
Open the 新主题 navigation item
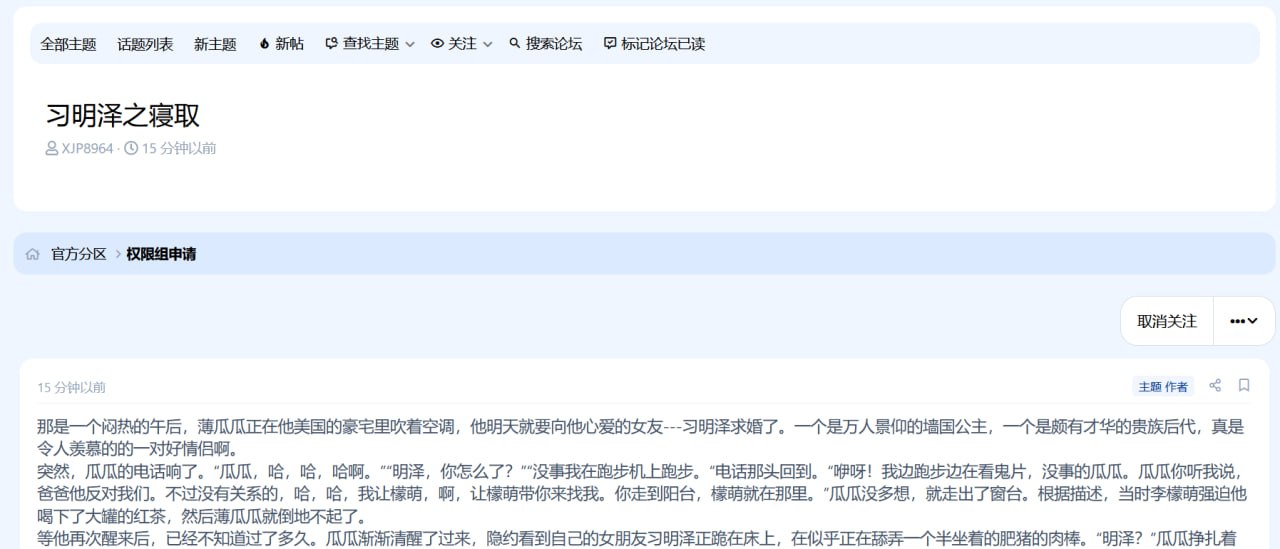tap(215, 44)
